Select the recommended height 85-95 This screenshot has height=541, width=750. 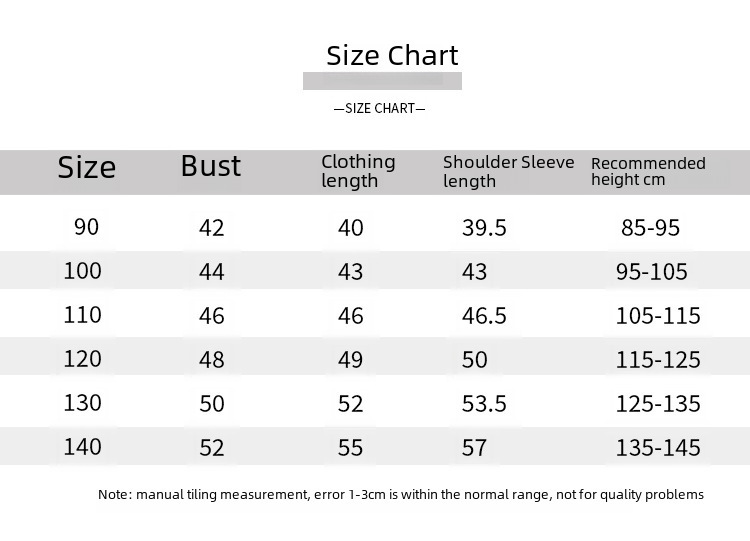click(650, 228)
